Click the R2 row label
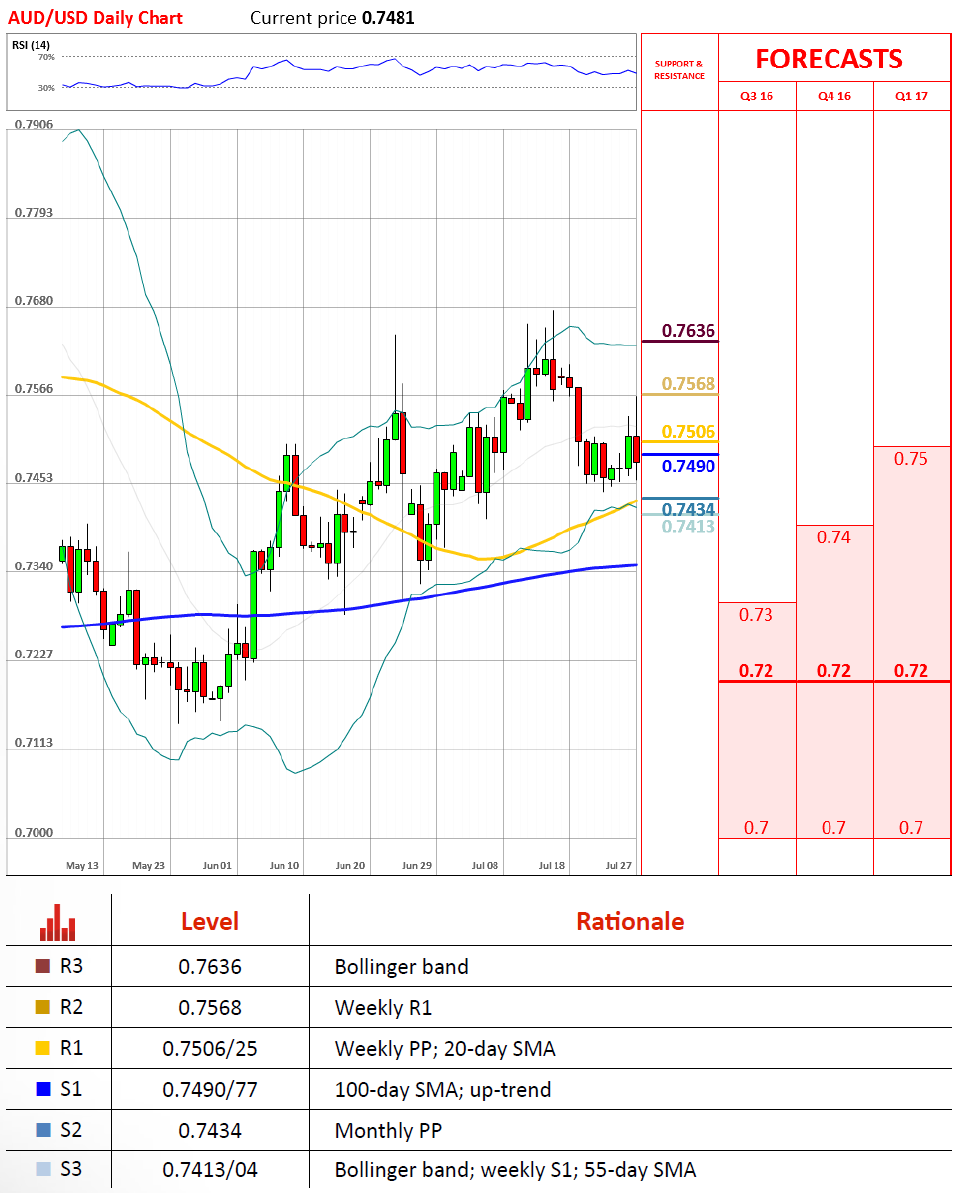The height and width of the screenshot is (1193, 961). click(71, 1007)
